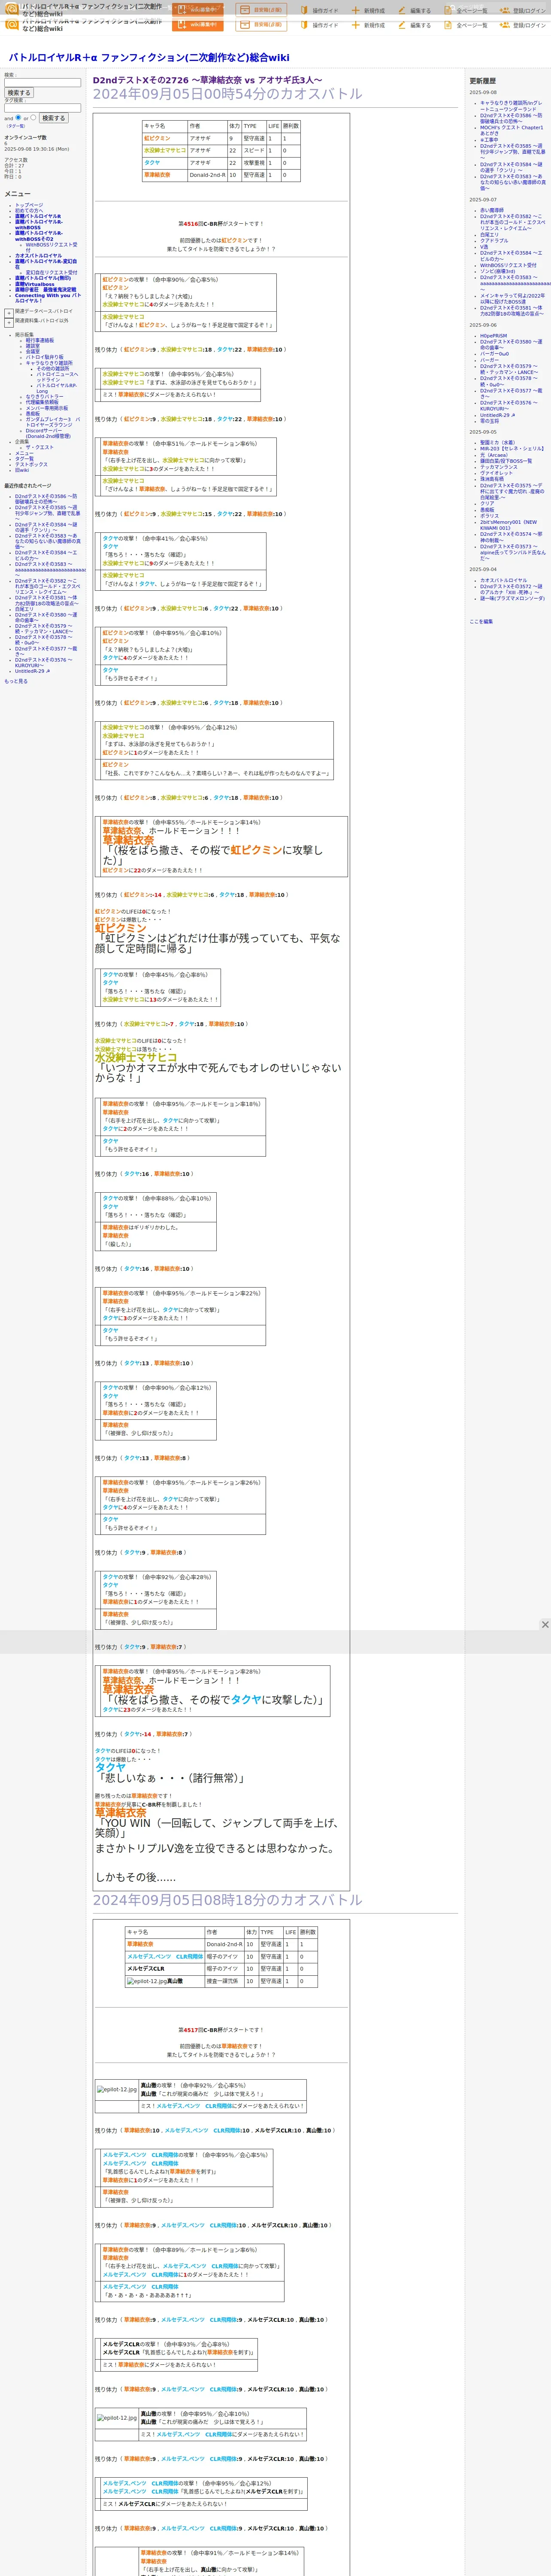Select the "or" tag search radio button

click(33, 117)
